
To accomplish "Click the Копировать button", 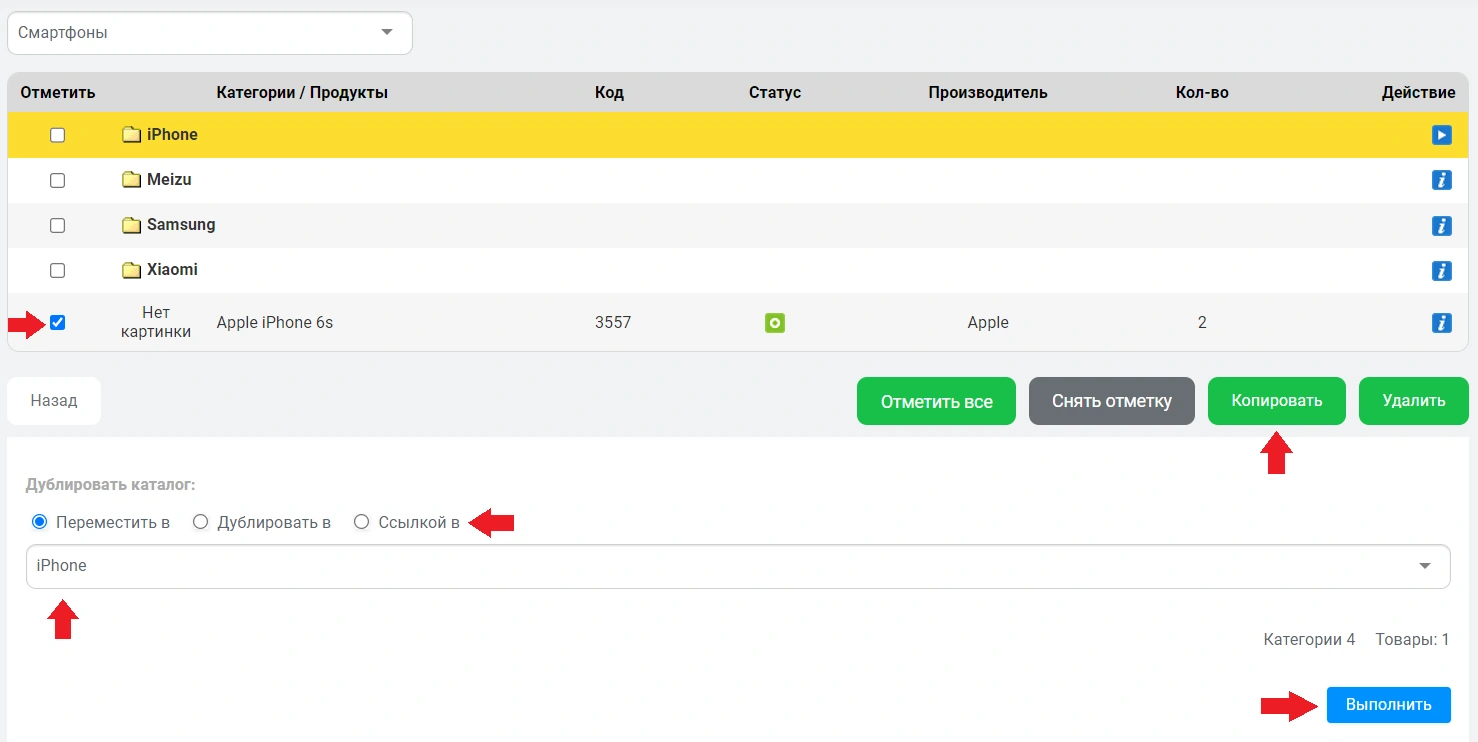I will (x=1276, y=401).
